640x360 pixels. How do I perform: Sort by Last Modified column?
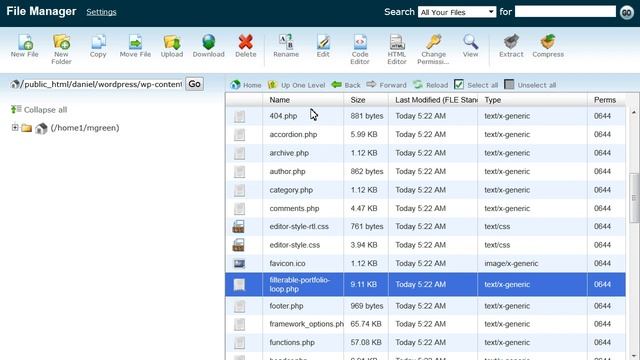coord(436,100)
